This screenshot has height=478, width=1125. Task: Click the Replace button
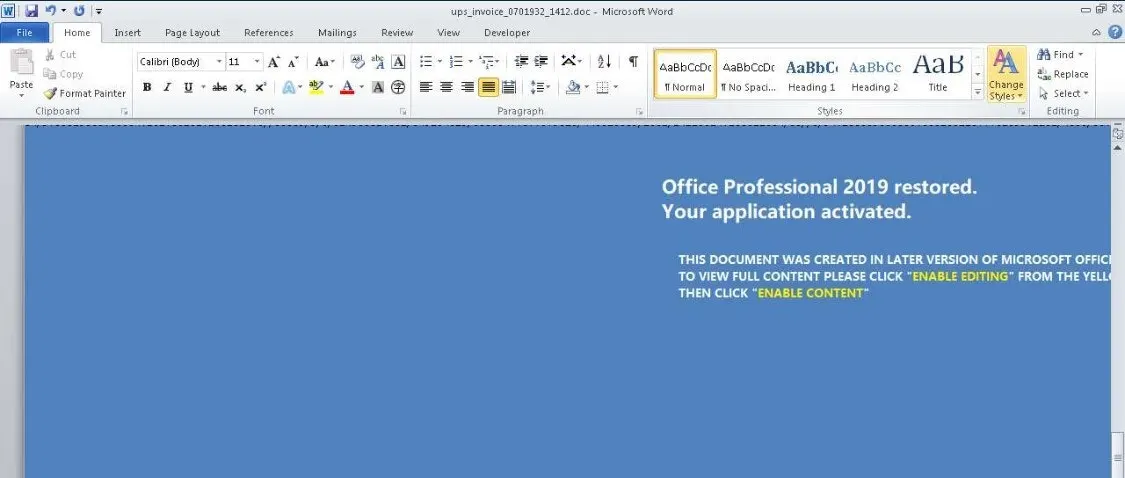click(x=1063, y=74)
